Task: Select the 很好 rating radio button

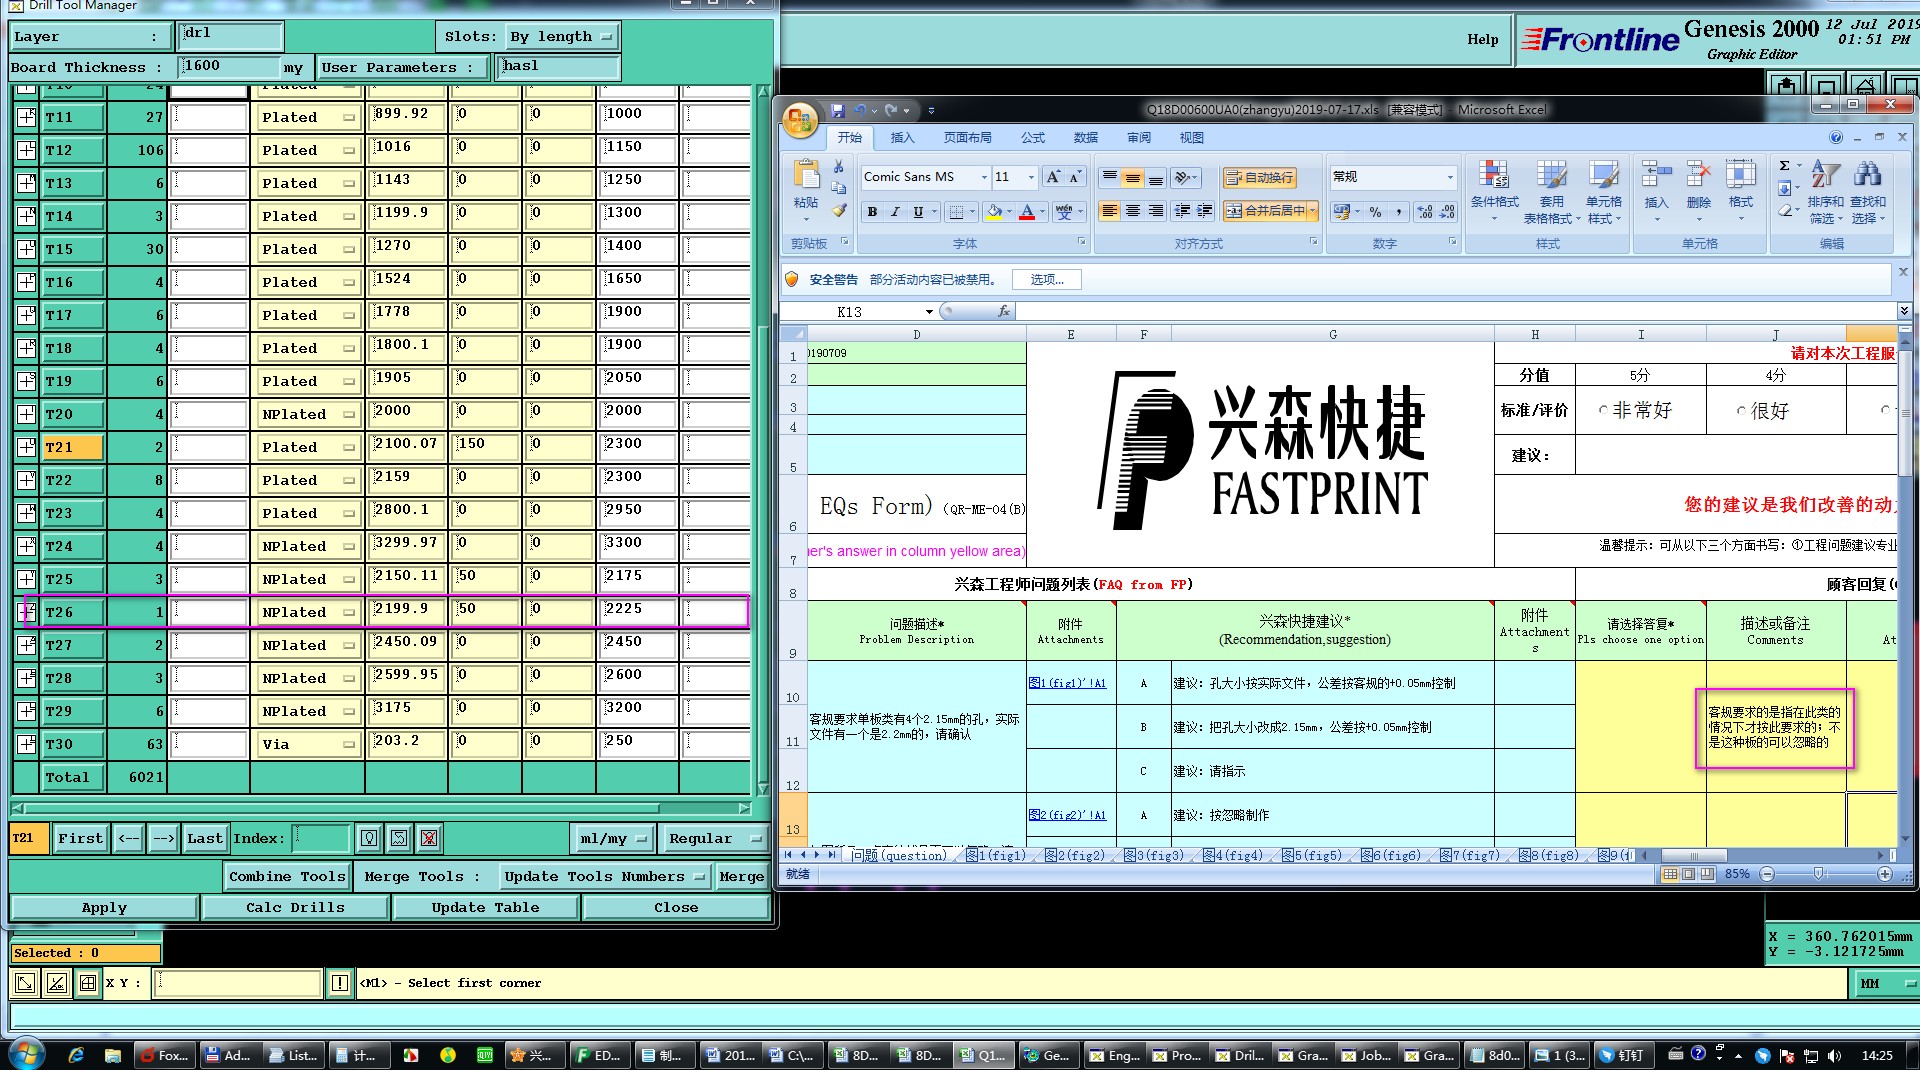Action: click(x=1741, y=410)
